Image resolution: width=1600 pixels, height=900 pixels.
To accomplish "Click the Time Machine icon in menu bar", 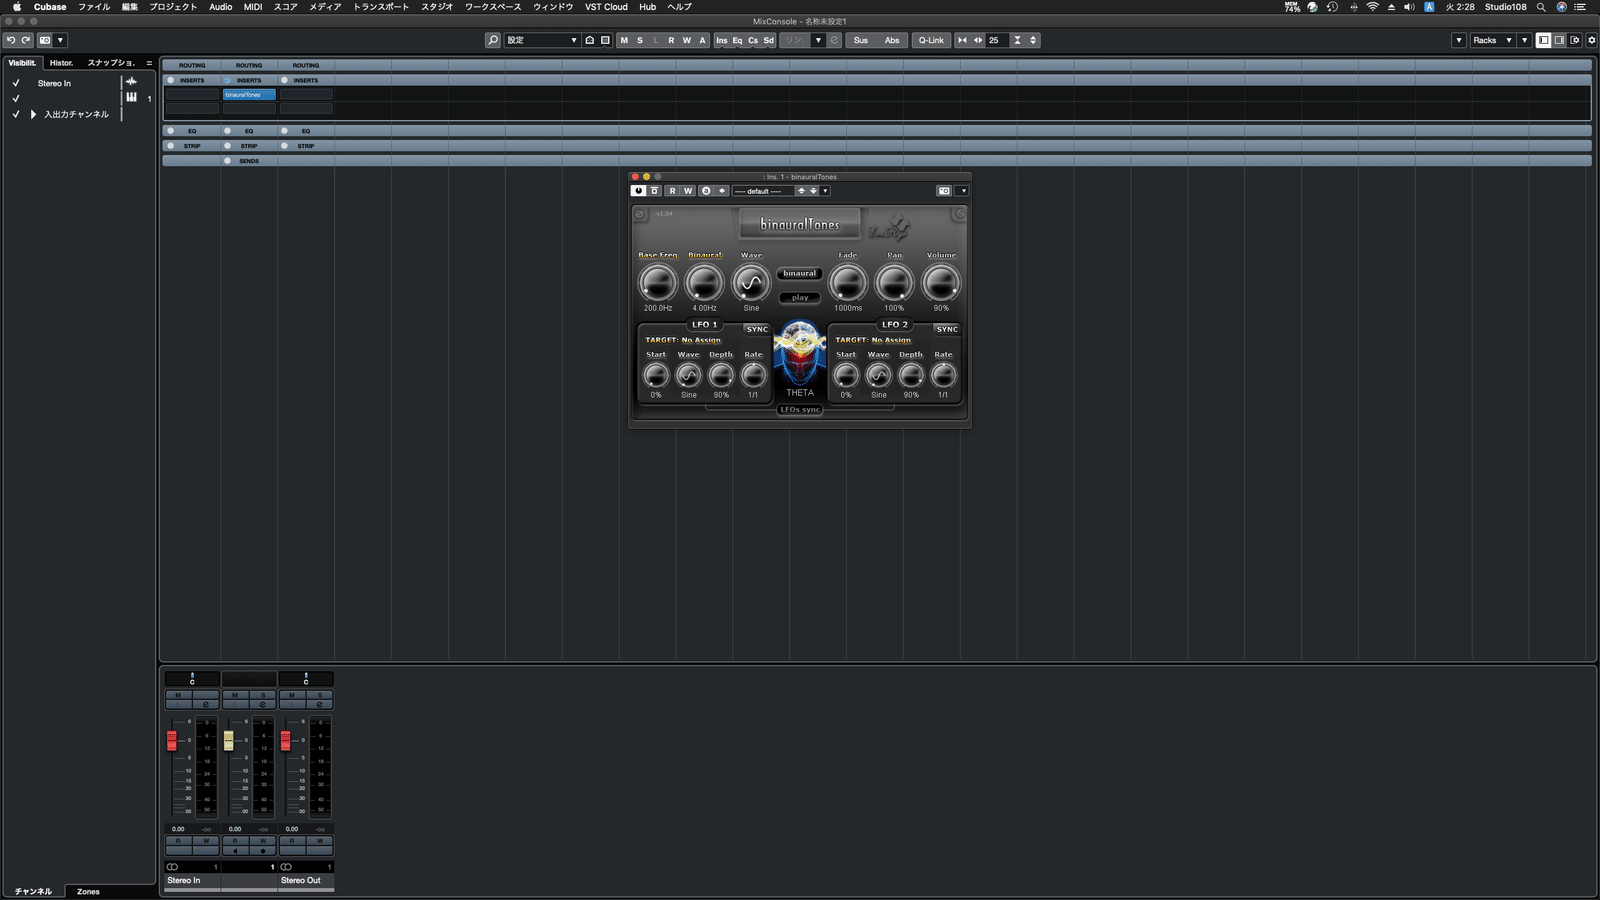I will point(1332,7).
